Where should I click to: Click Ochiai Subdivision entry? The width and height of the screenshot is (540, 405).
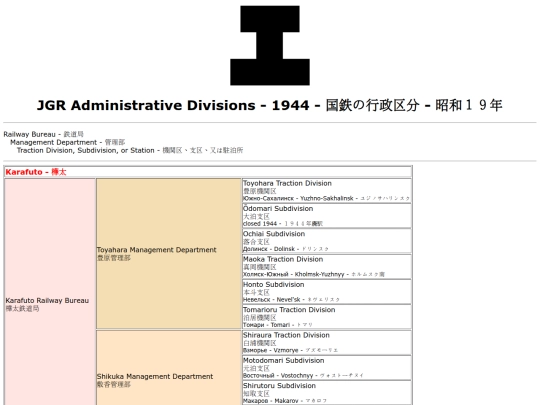(x=327, y=241)
